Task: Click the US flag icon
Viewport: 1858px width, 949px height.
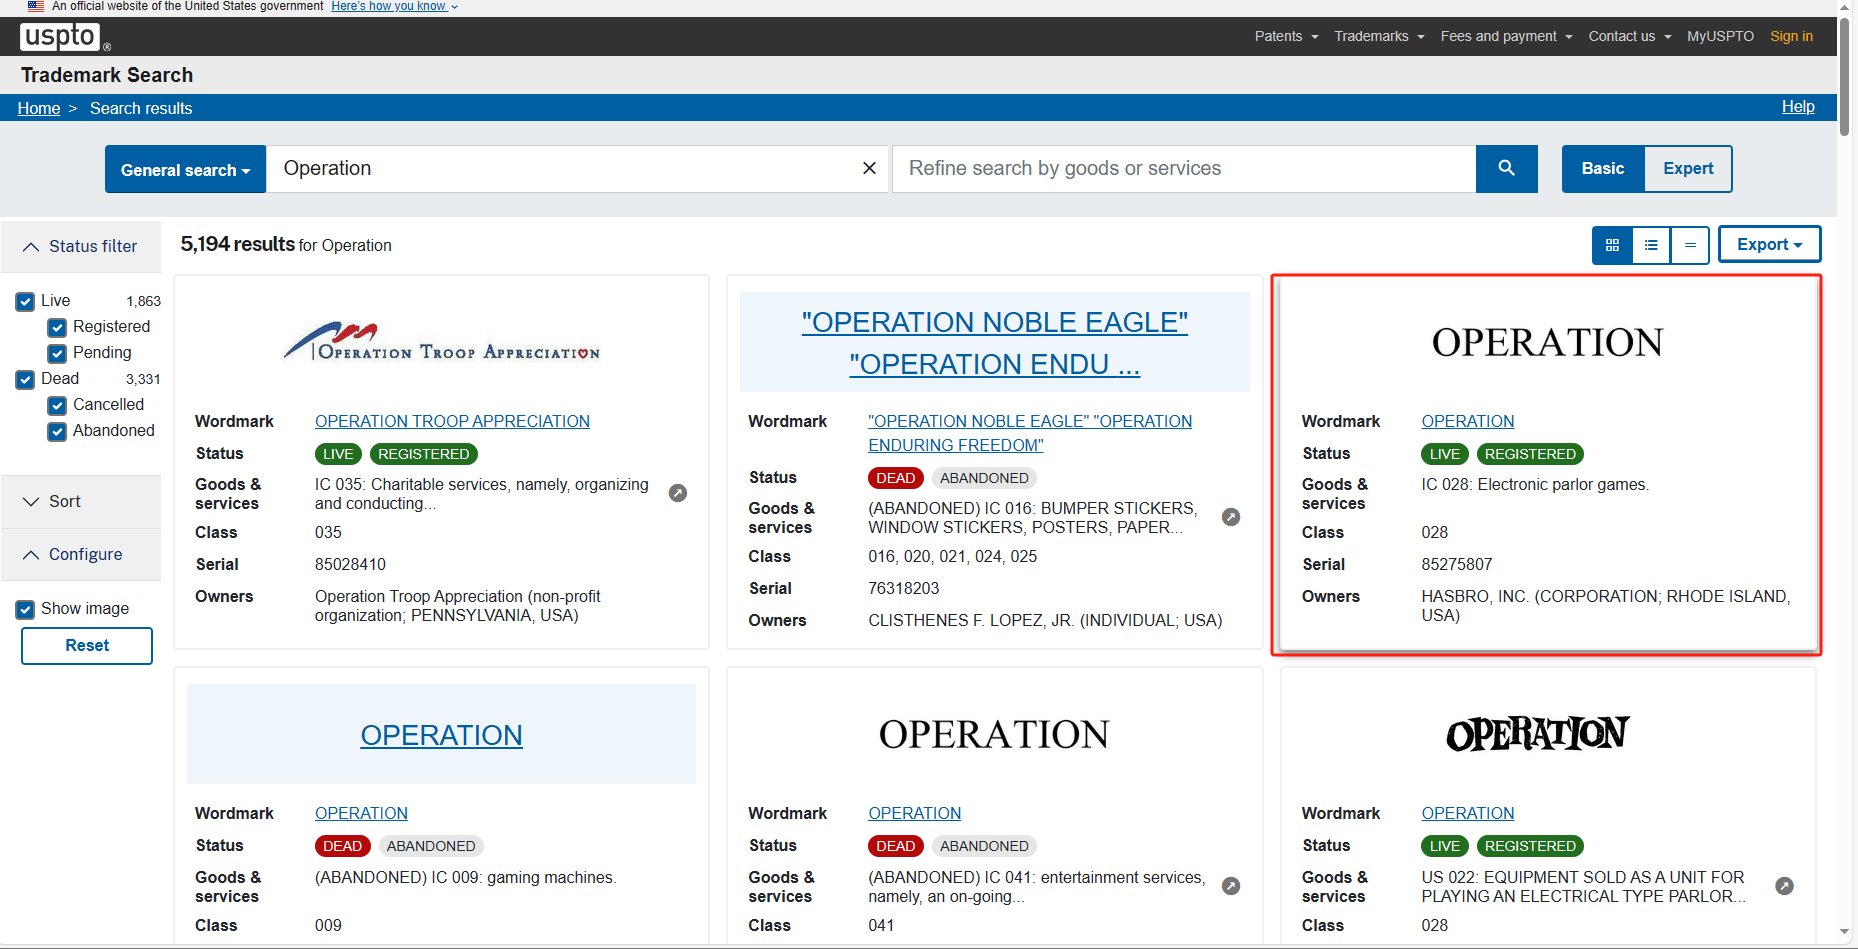Action: (35, 6)
